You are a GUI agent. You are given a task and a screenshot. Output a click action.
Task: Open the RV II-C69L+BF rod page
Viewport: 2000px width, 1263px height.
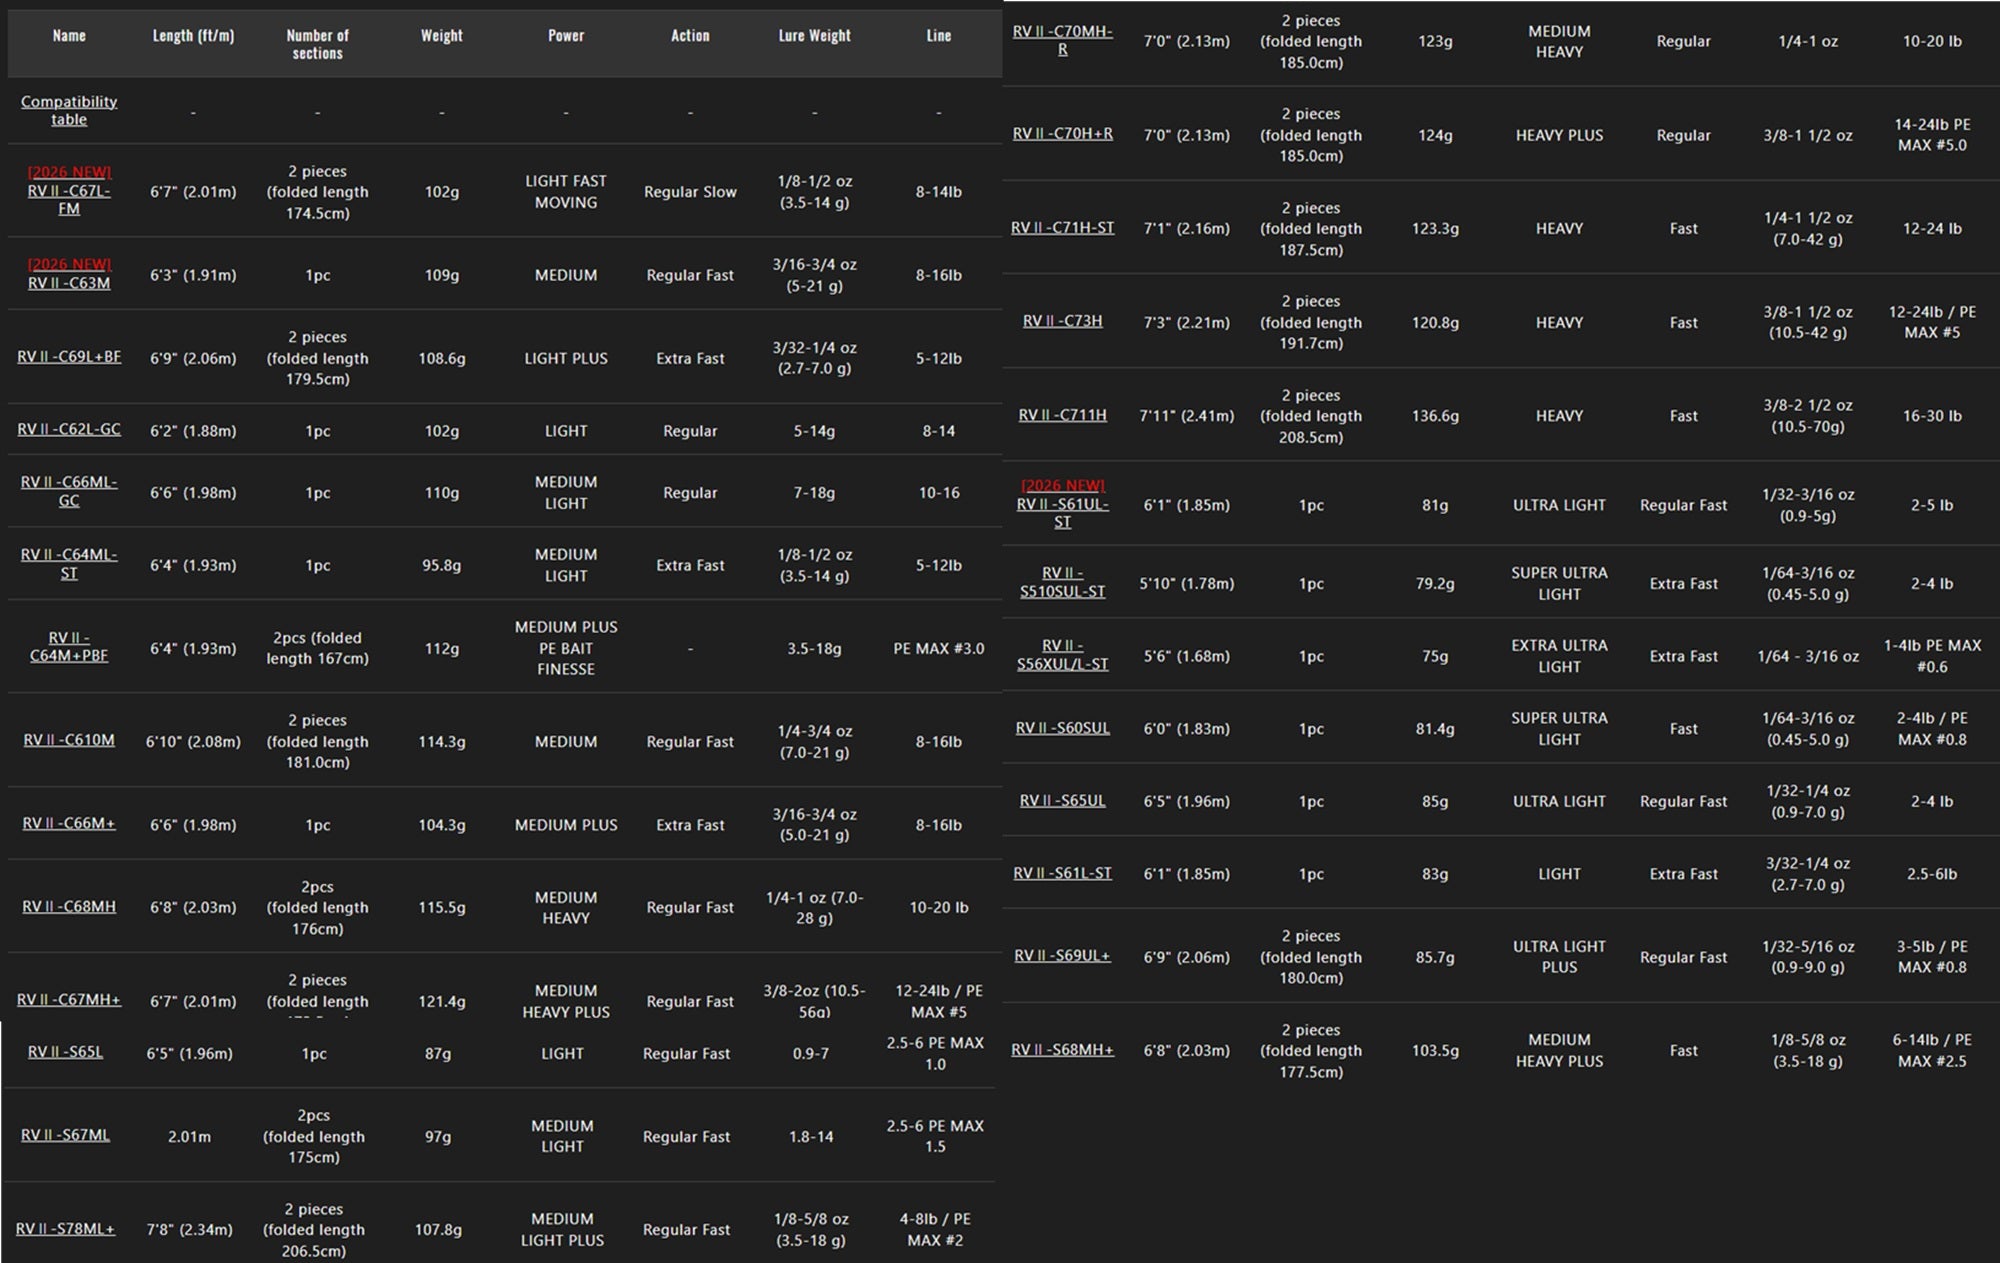[x=69, y=356]
